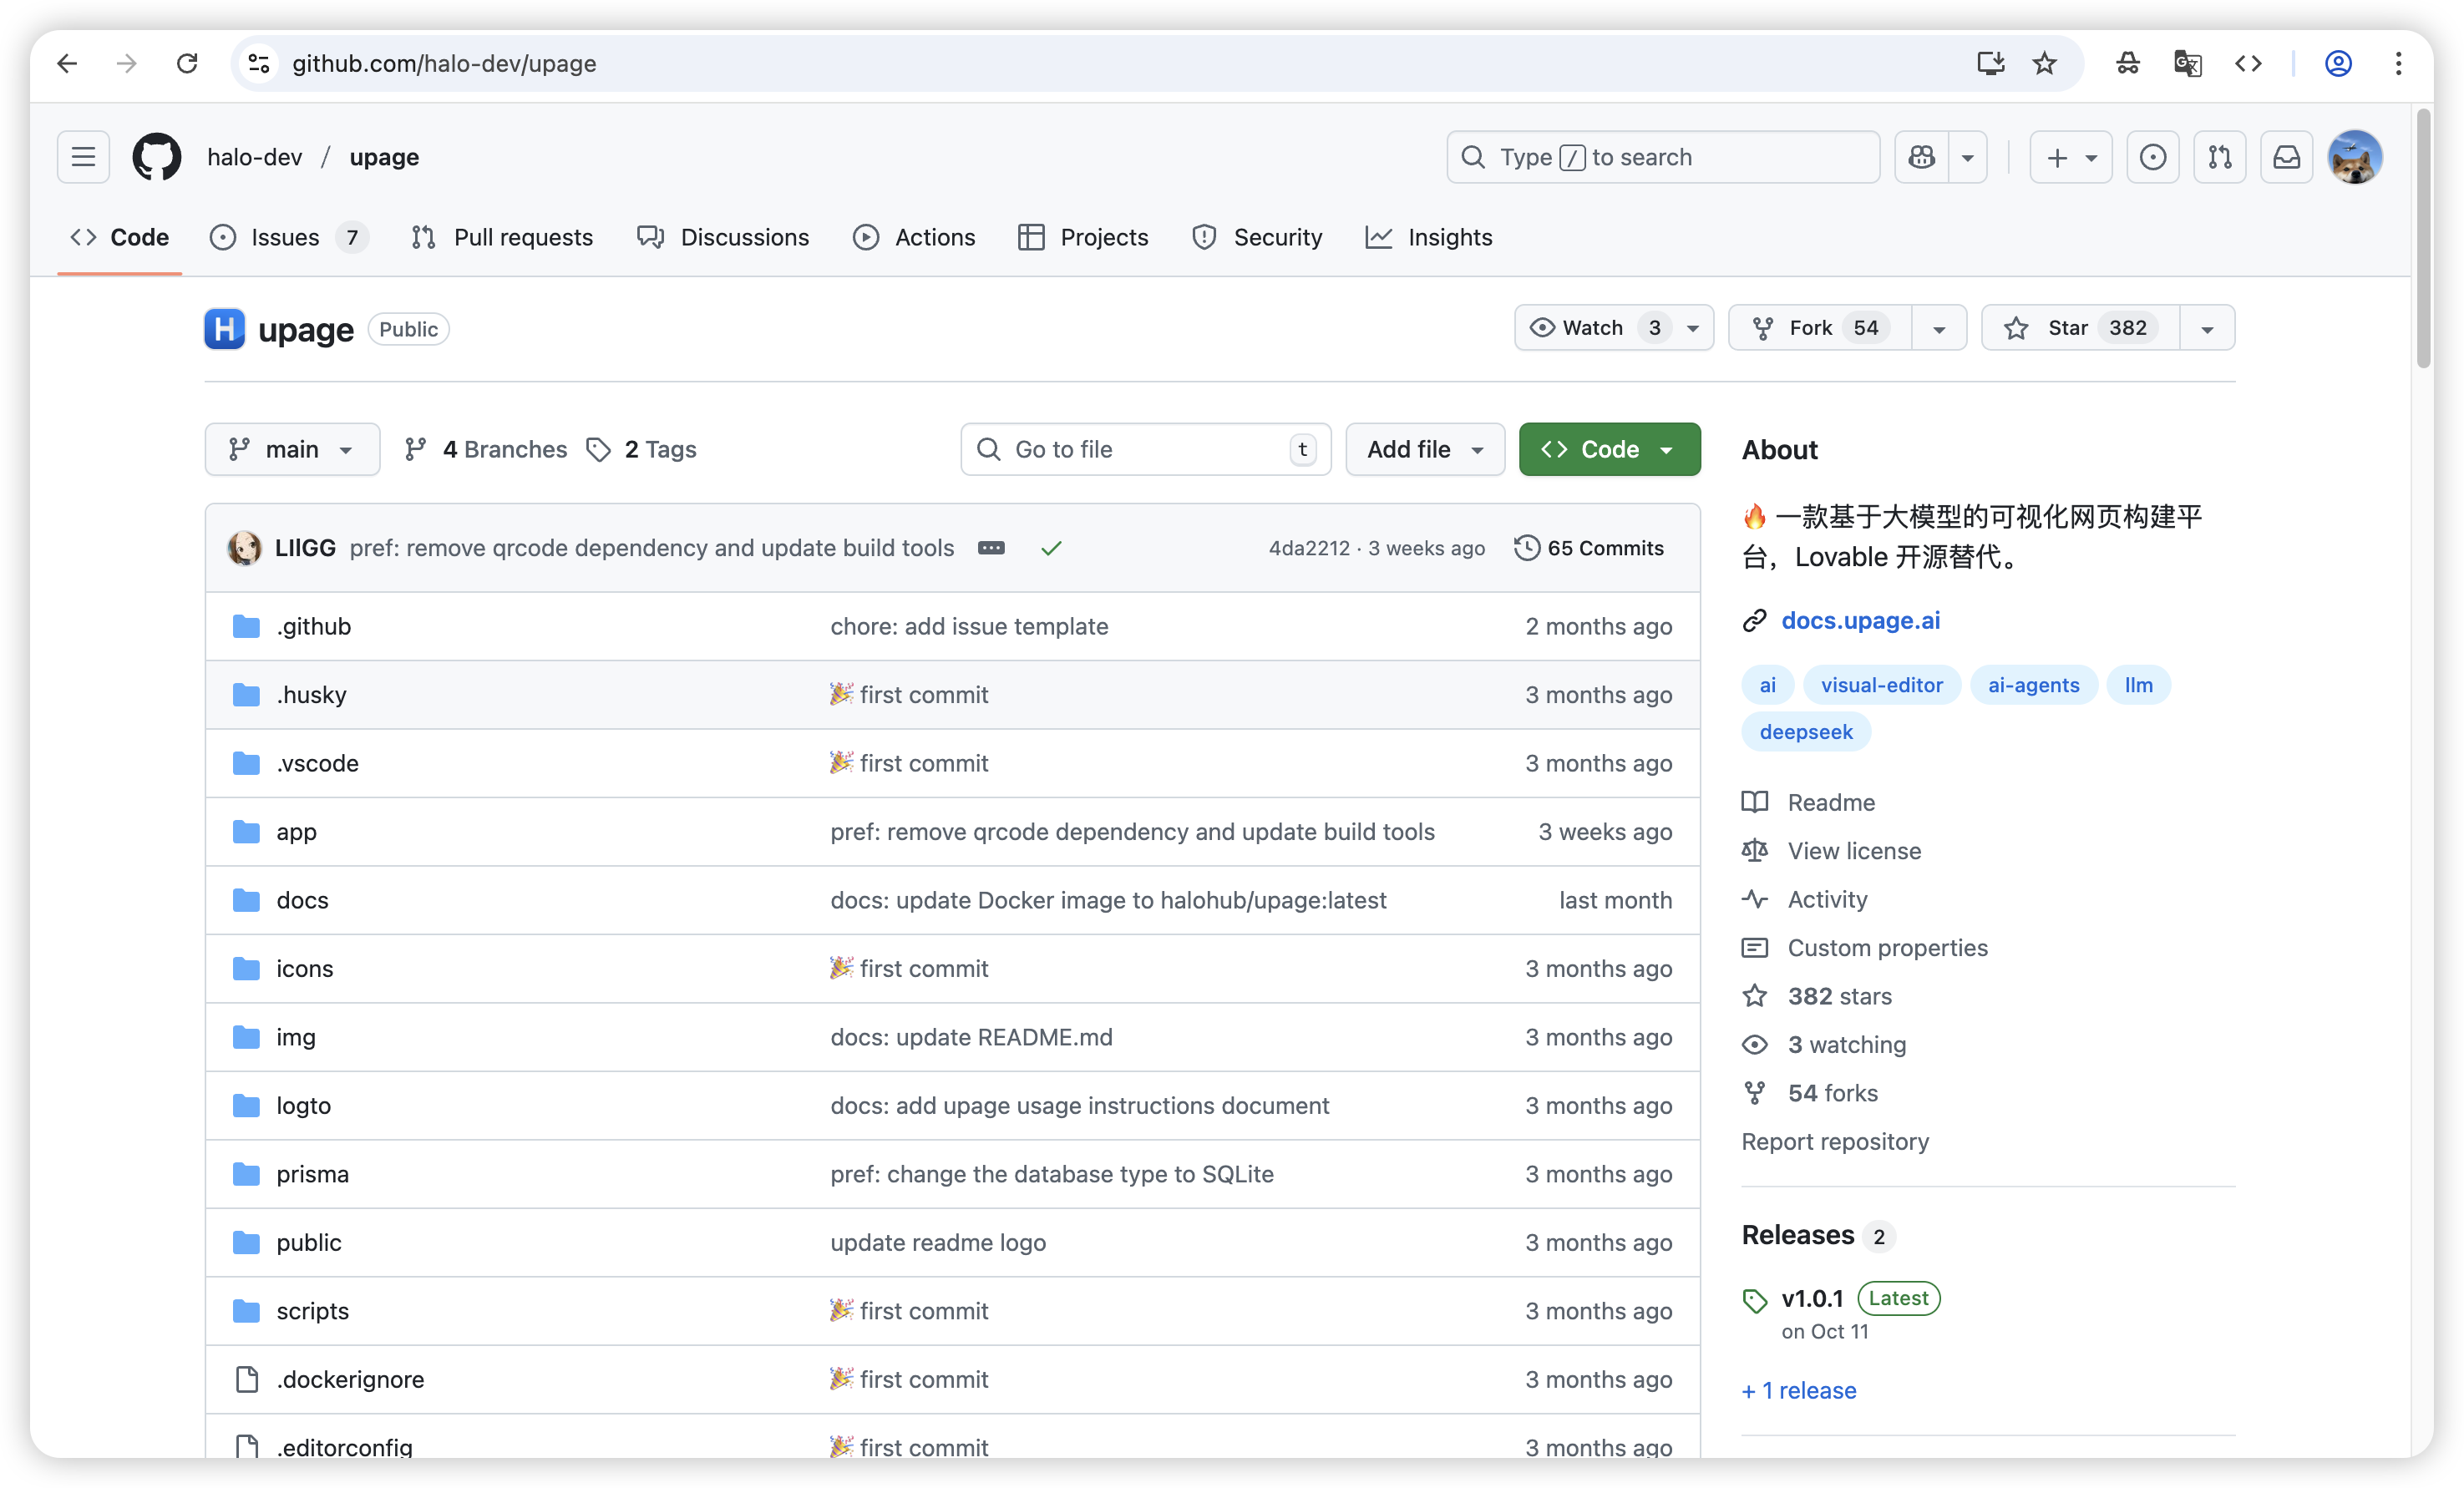The width and height of the screenshot is (2464, 1488).
Task: Open the Add file dropdown
Action: click(x=1424, y=449)
